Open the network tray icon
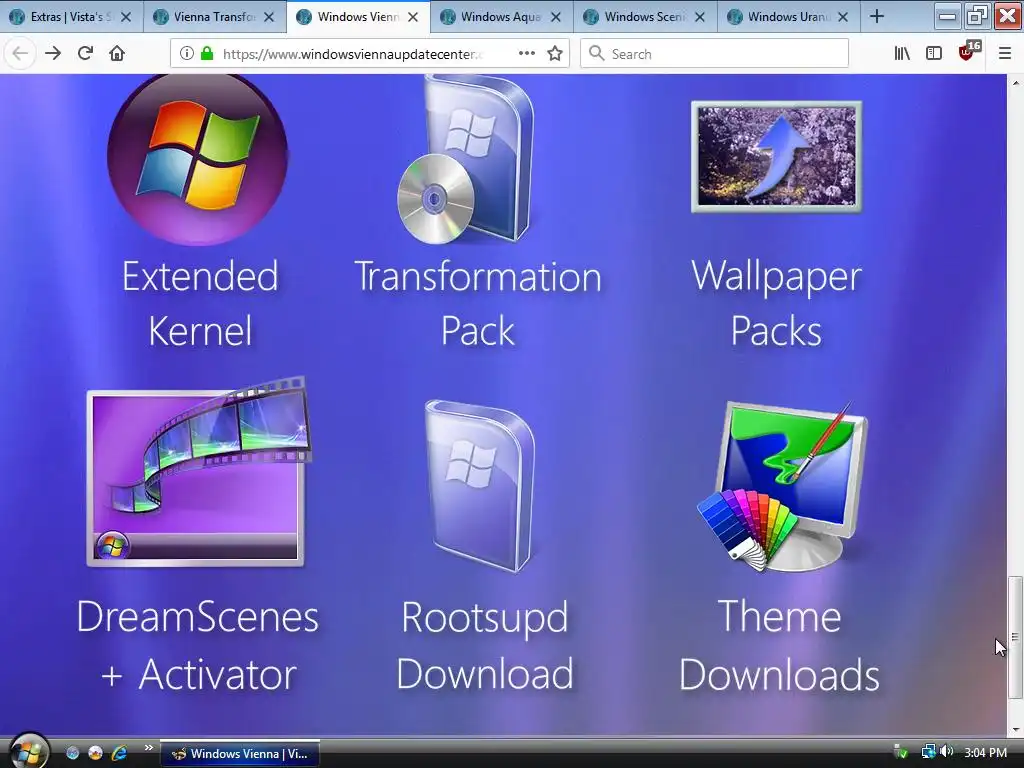 point(928,752)
